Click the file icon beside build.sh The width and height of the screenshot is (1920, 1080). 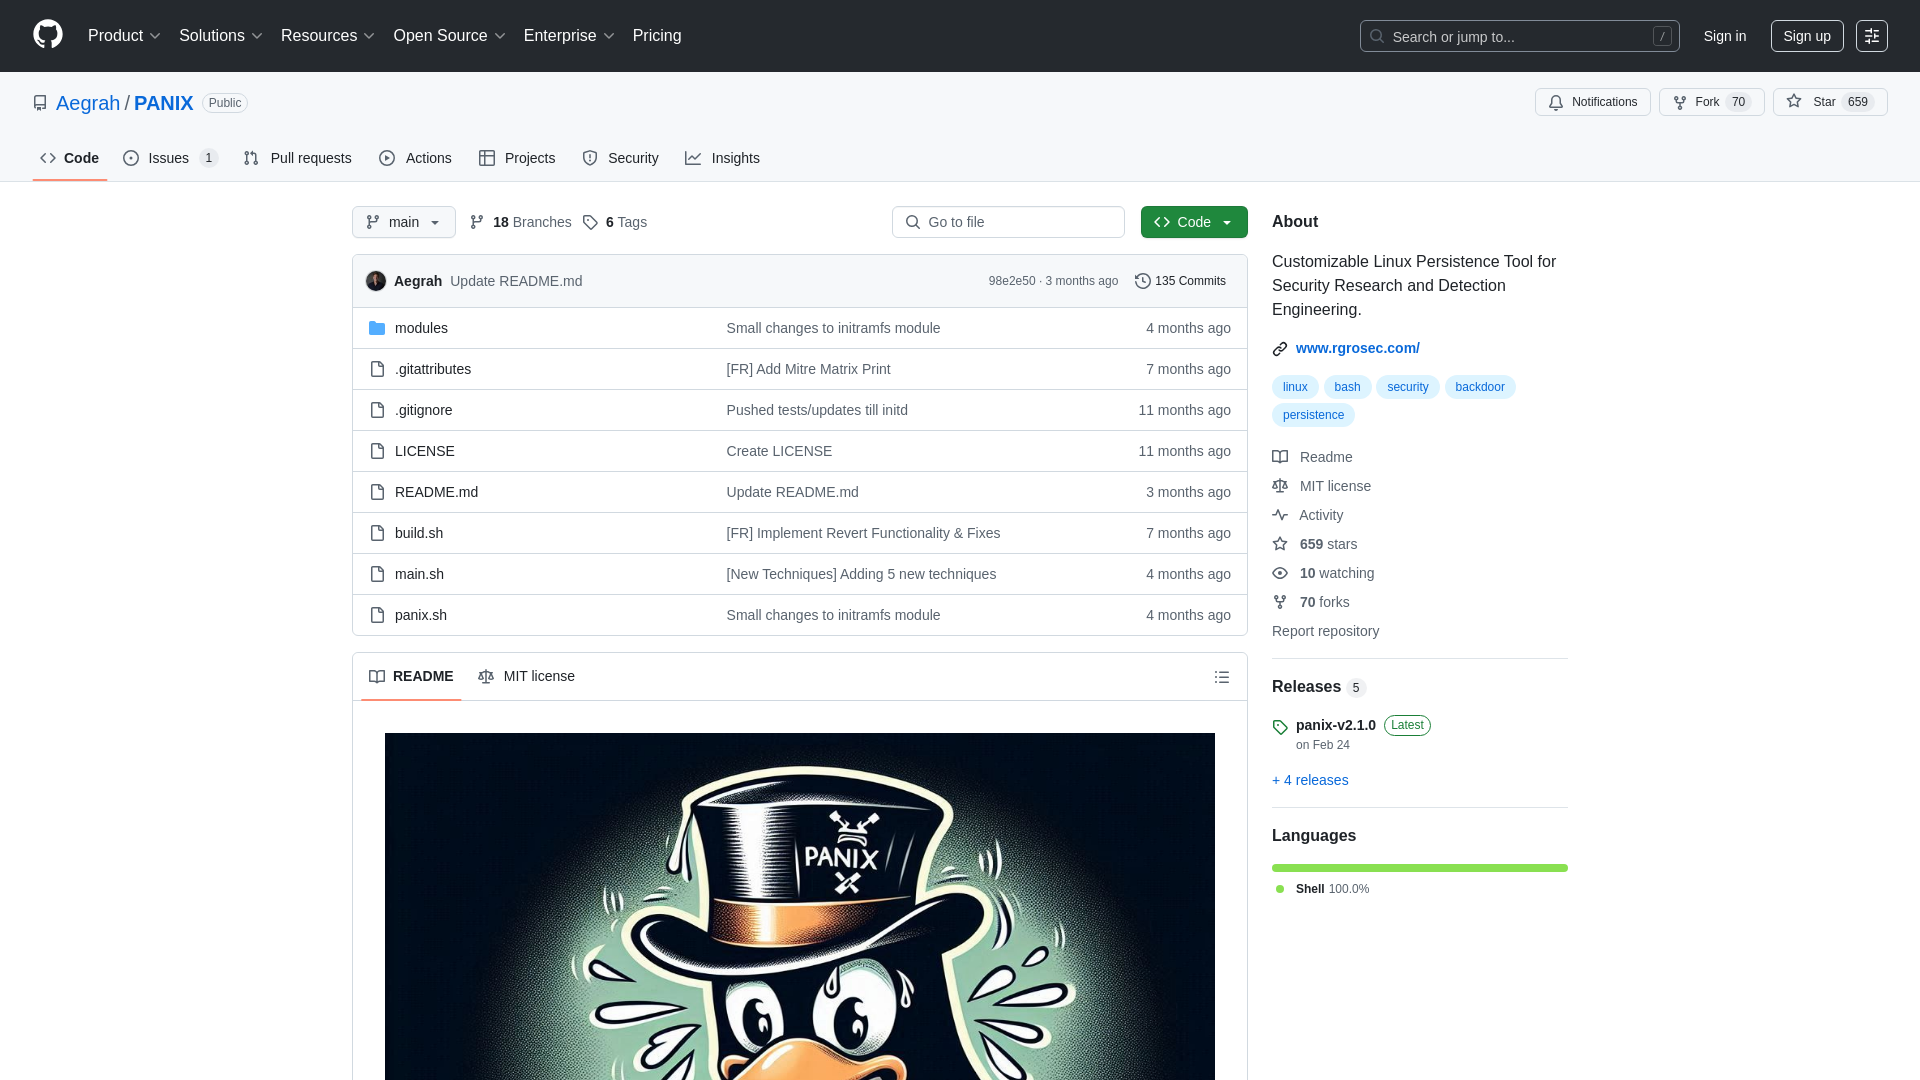377,533
